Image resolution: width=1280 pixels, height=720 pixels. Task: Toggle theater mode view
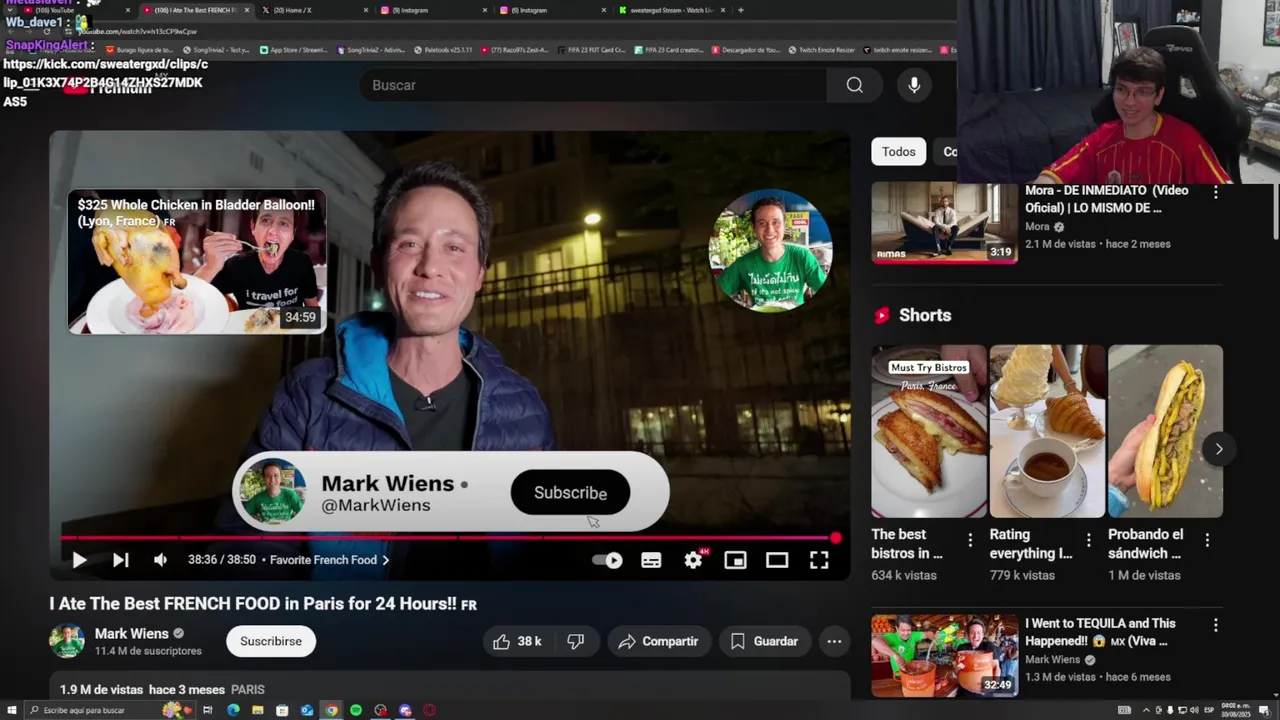777,560
